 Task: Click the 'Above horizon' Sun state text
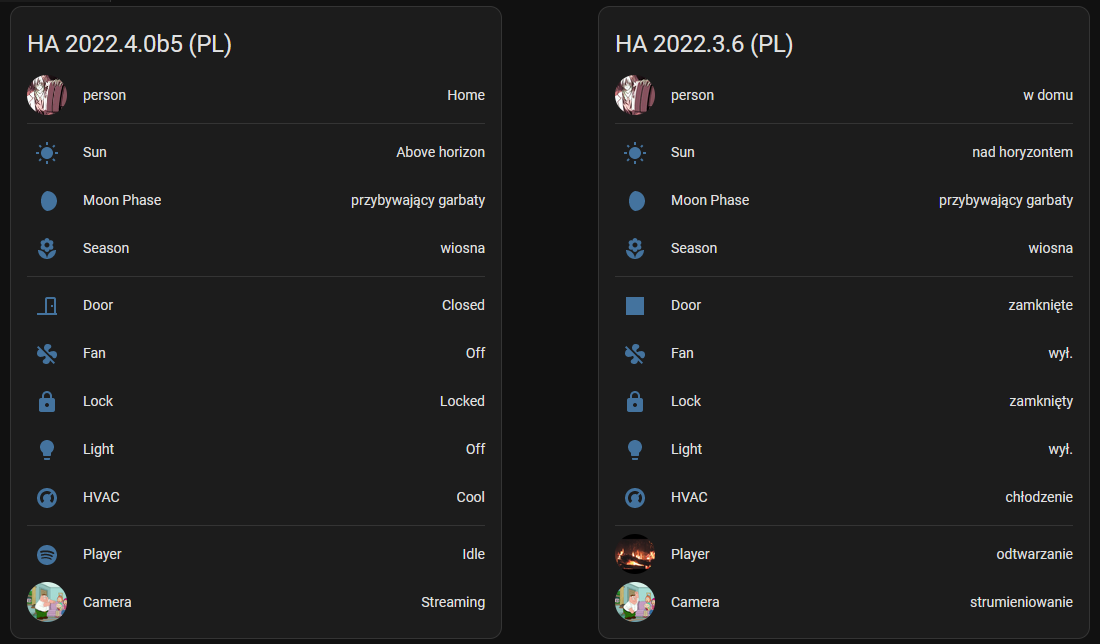coord(440,152)
